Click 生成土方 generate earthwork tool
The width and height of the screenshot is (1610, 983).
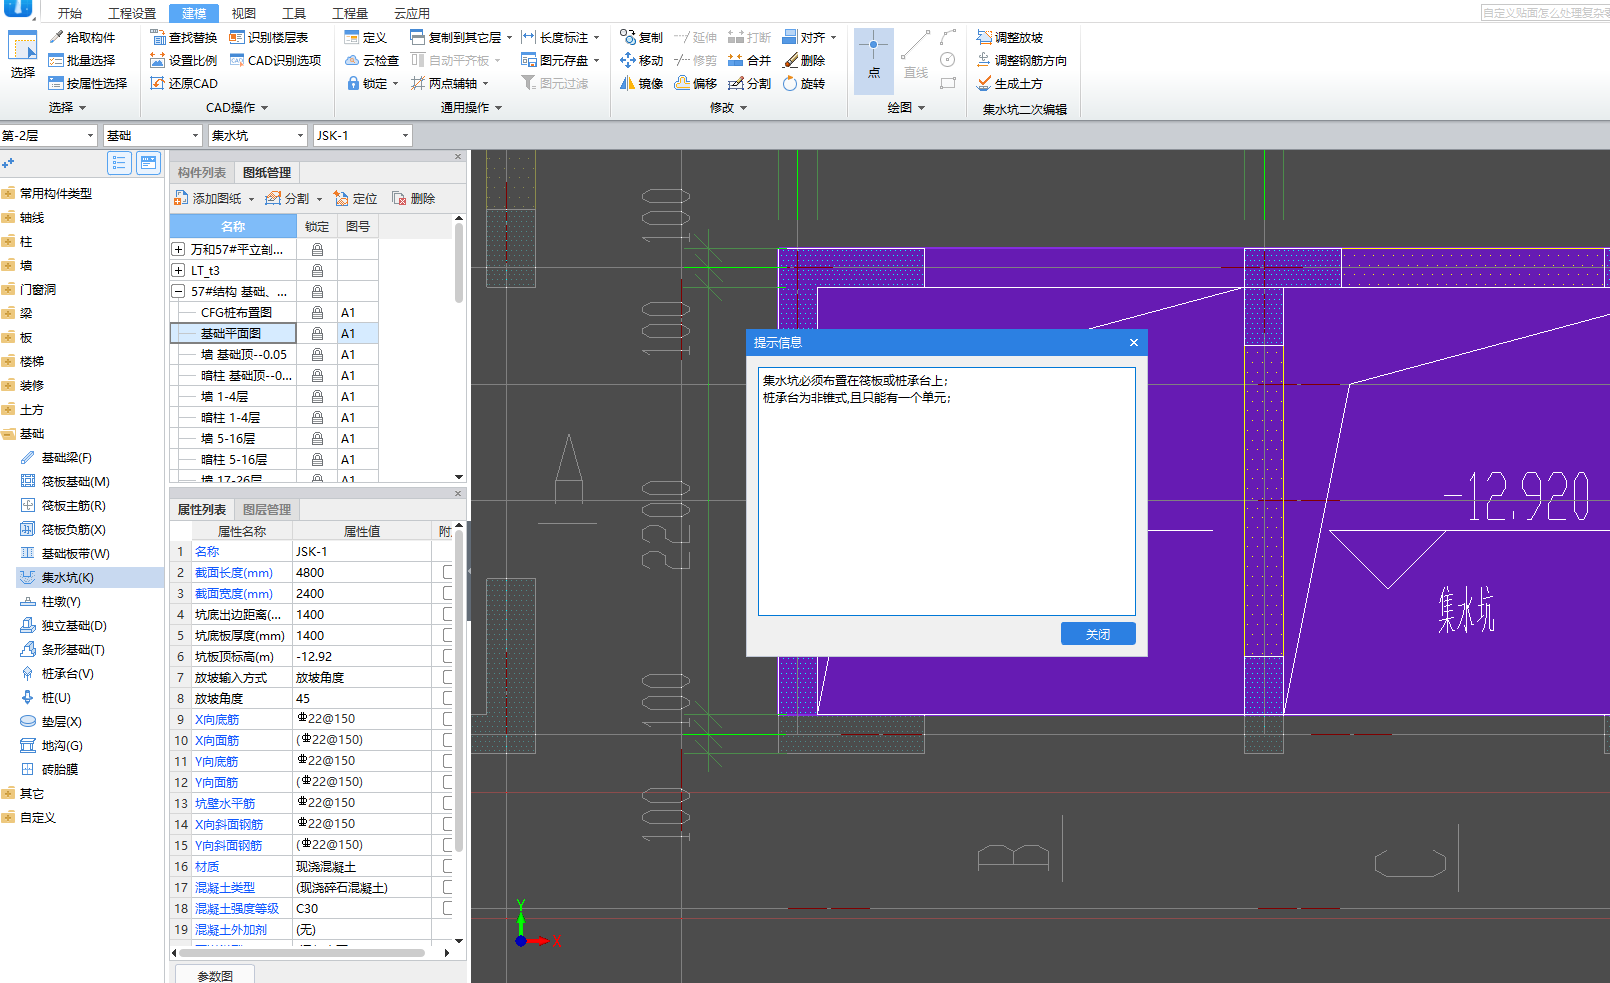pyautogui.click(x=1010, y=83)
